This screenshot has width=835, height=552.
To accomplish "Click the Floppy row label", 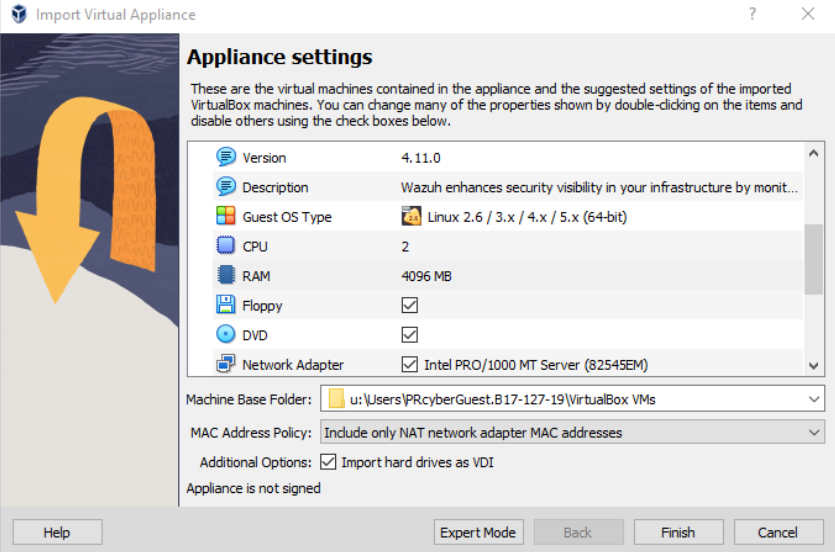I will pos(262,306).
